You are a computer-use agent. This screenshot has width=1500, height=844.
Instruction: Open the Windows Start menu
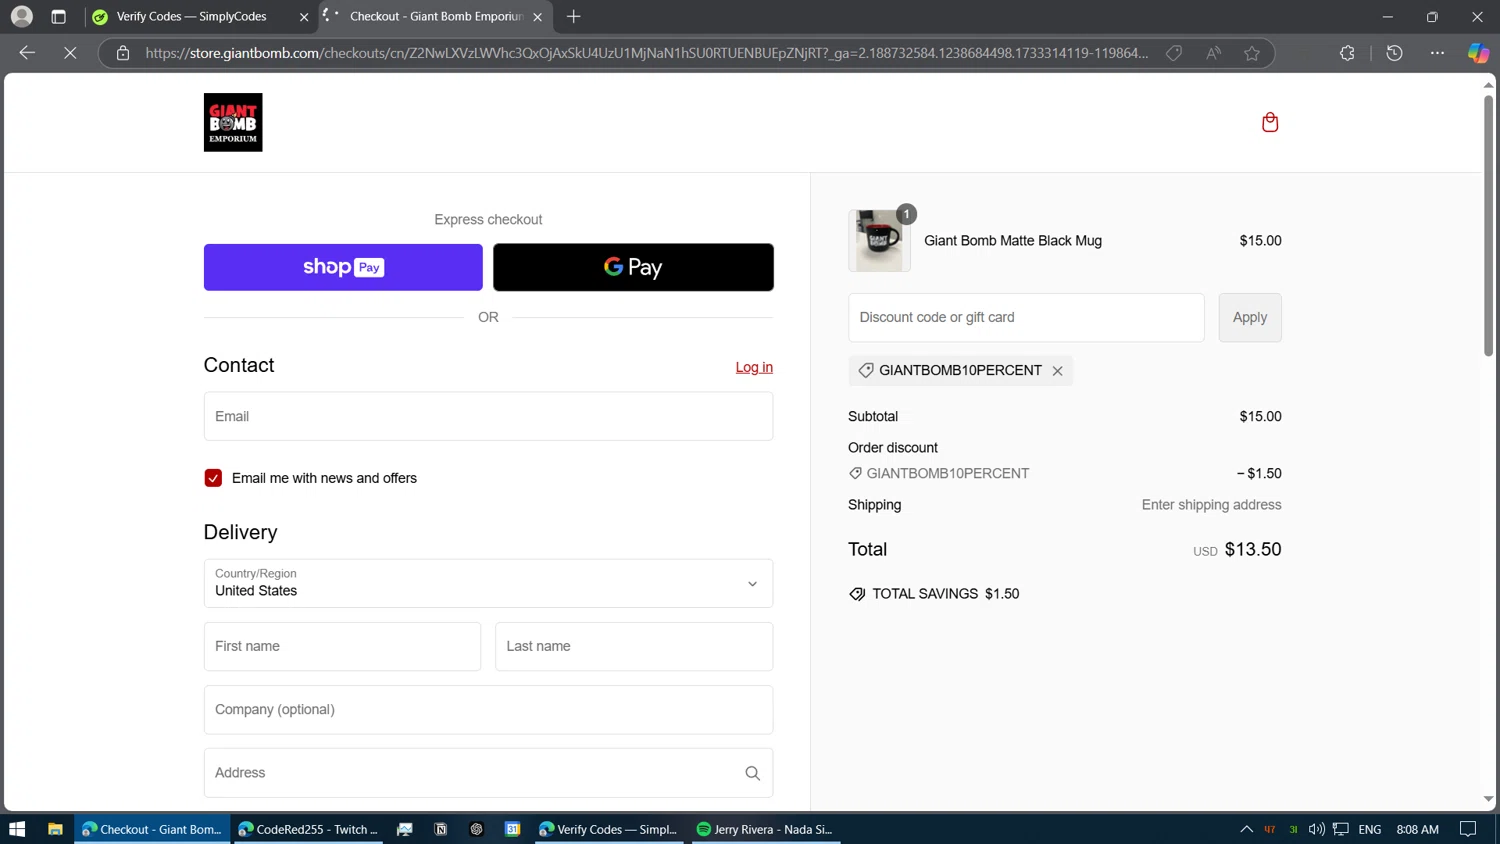coord(17,829)
